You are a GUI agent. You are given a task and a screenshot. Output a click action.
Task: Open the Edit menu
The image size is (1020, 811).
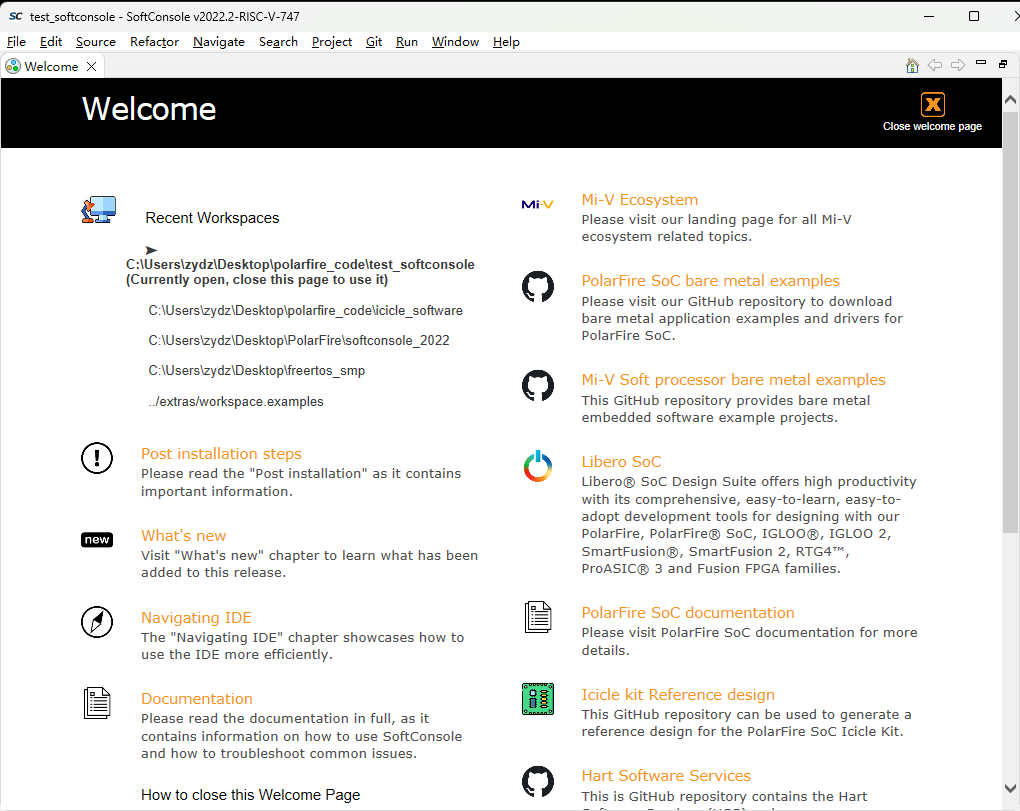[x=51, y=42]
